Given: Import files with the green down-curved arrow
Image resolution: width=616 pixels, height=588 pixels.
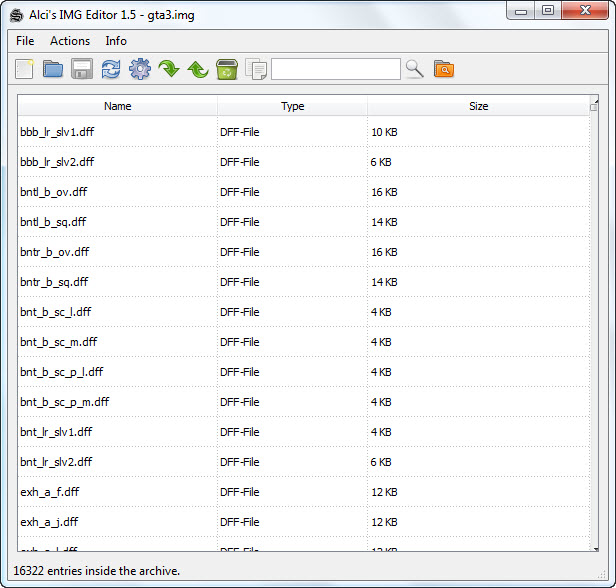Looking at the screenshot, I should 169,69.
